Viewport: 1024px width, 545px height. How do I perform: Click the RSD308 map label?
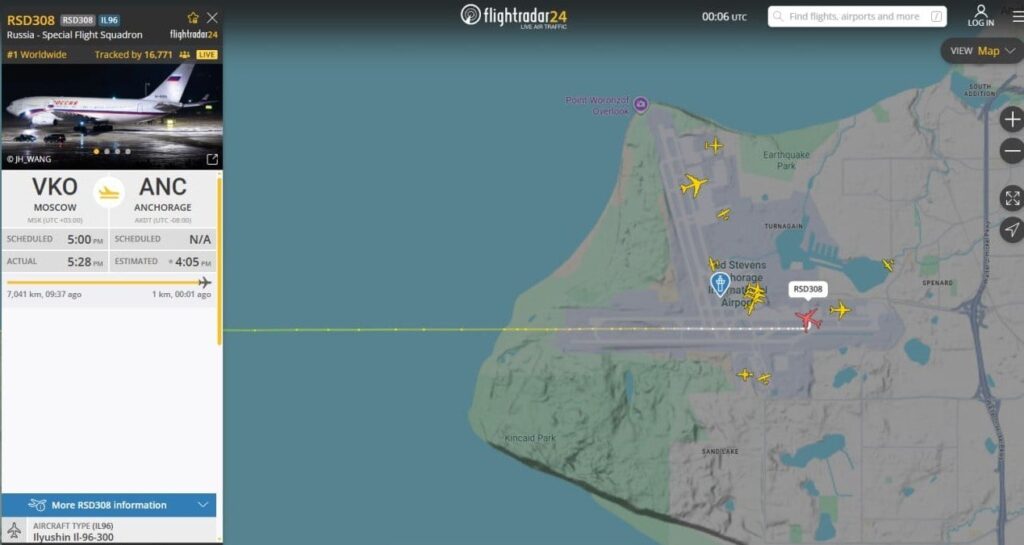pos(808,289)
